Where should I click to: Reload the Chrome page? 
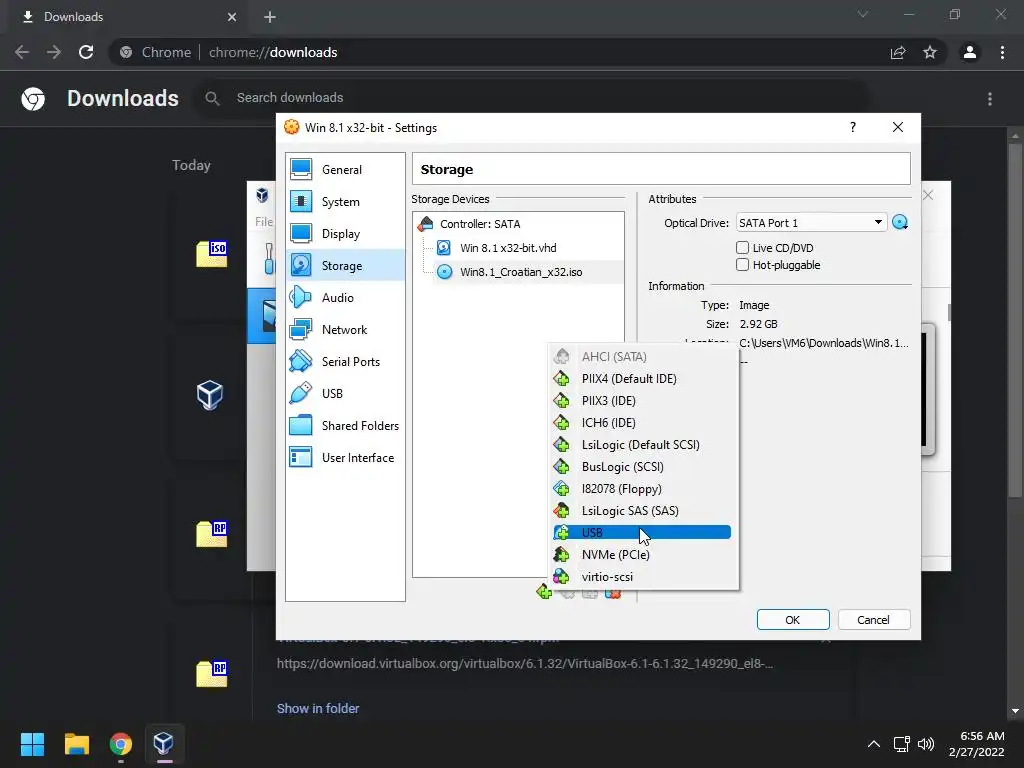(x=86, y=52)
